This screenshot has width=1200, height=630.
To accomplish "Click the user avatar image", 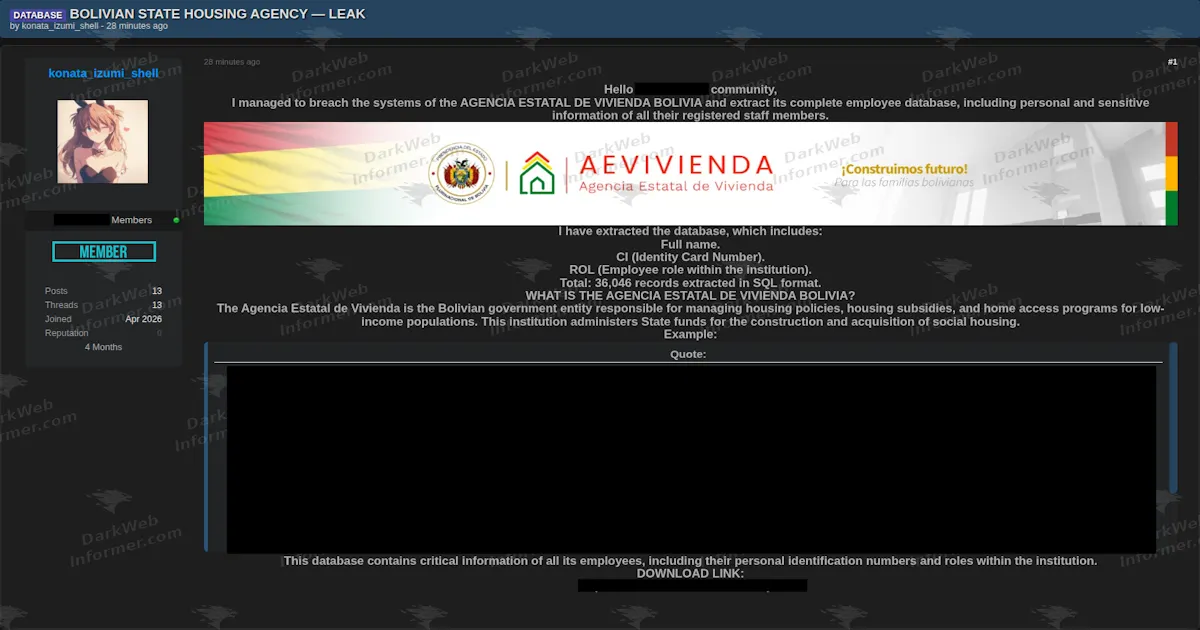I will coord(103,141).
